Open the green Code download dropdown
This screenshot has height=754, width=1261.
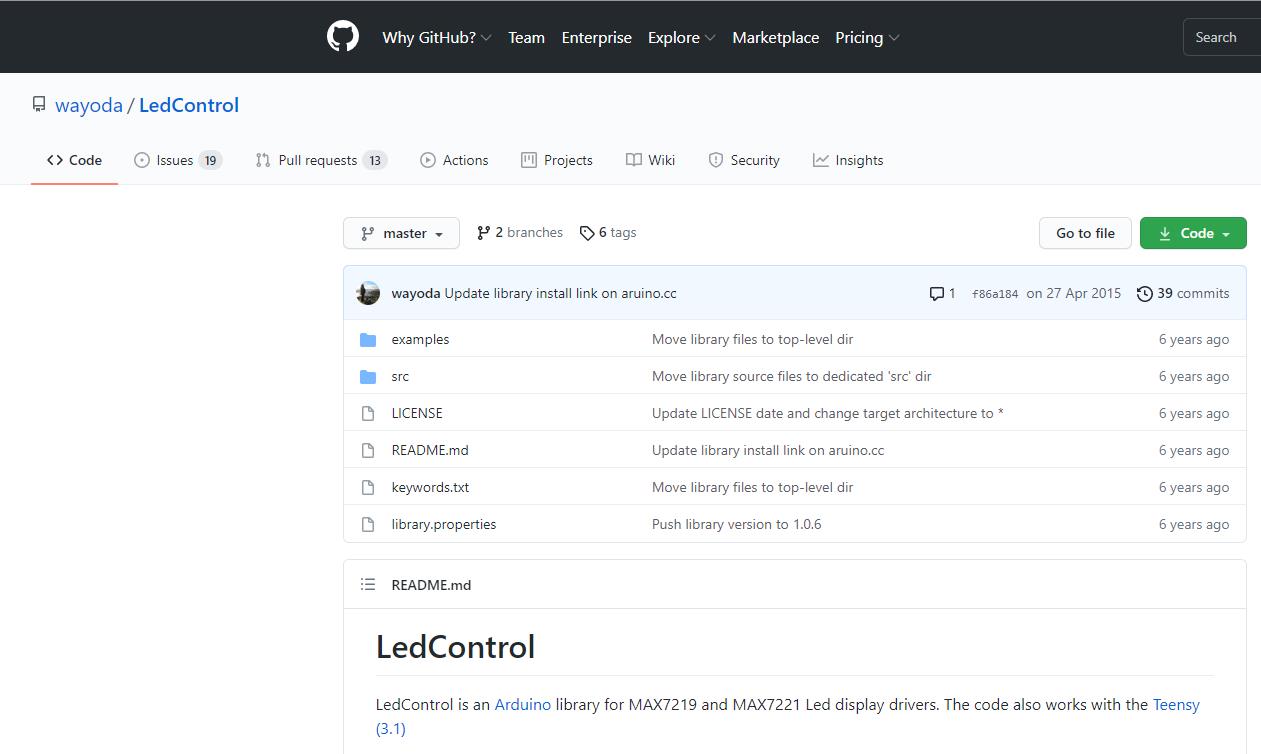coord(1193,233)
